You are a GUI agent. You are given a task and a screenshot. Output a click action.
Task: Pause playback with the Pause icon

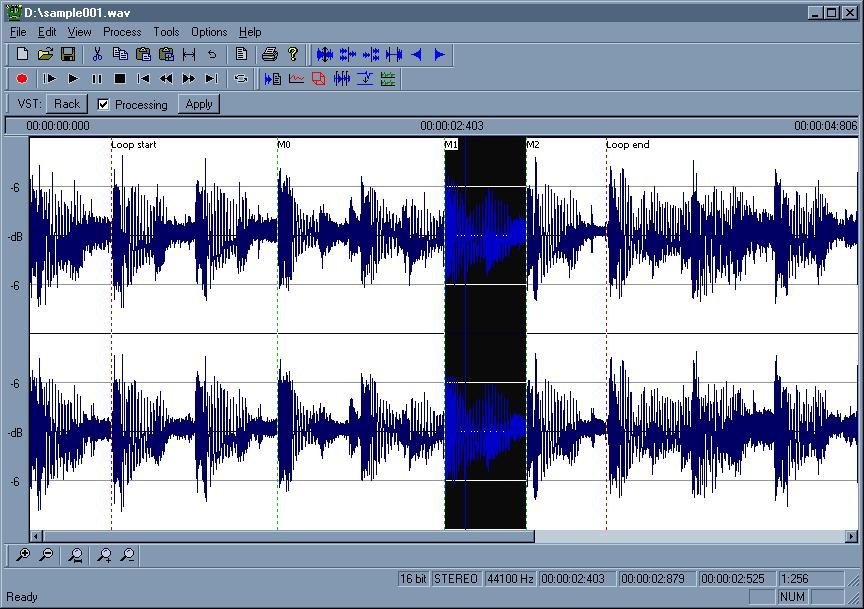coord(96,79)
